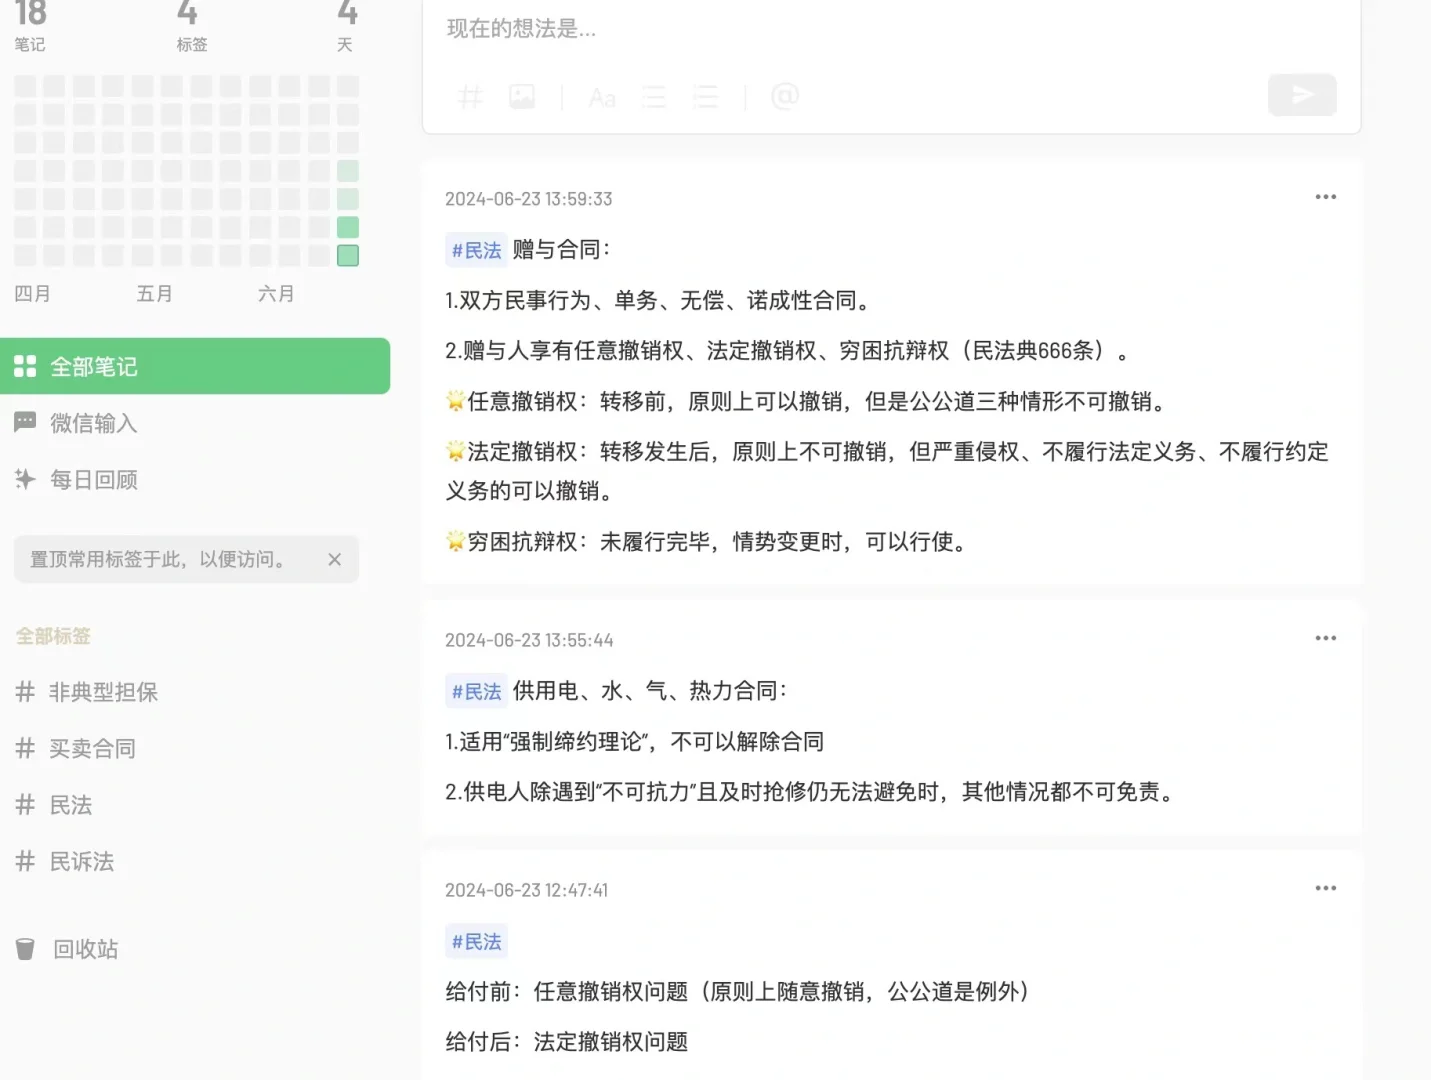Click the 4 天 count
This screenshot has width=1431, height=1080.
tap(346, 25)
